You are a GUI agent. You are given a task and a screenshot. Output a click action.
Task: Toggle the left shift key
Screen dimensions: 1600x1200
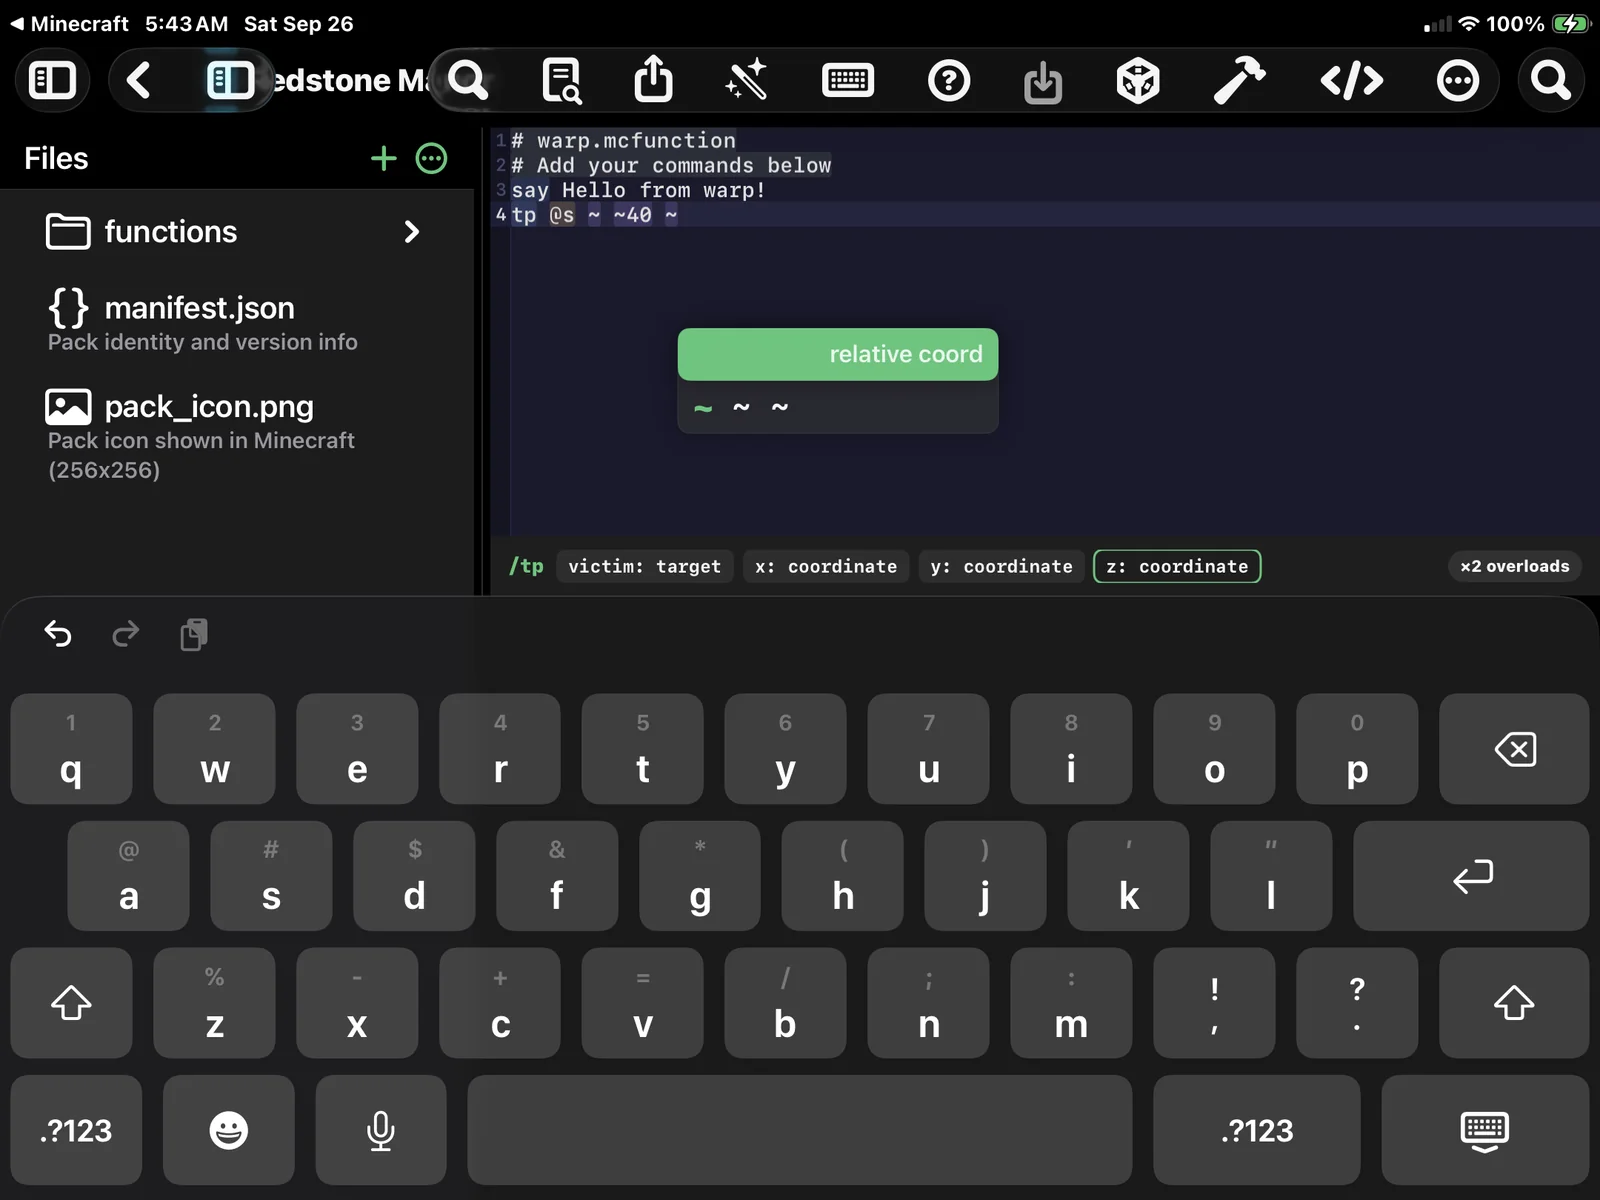[x=71, y=1003]
